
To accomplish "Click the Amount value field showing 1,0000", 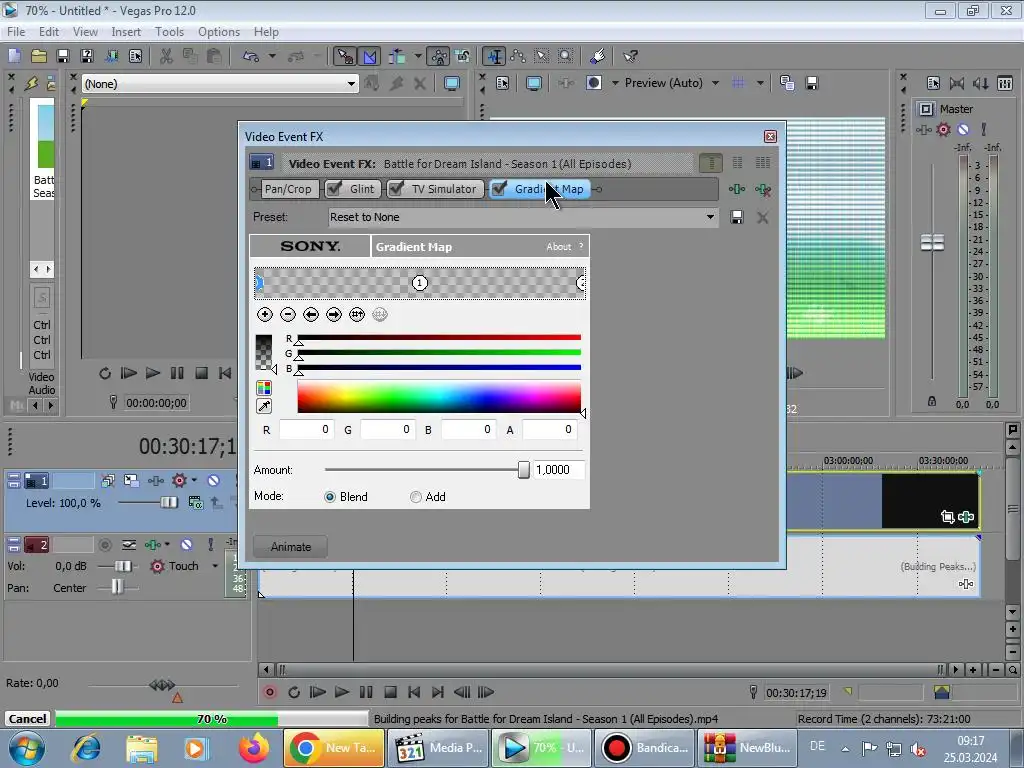I will [559, 470].
